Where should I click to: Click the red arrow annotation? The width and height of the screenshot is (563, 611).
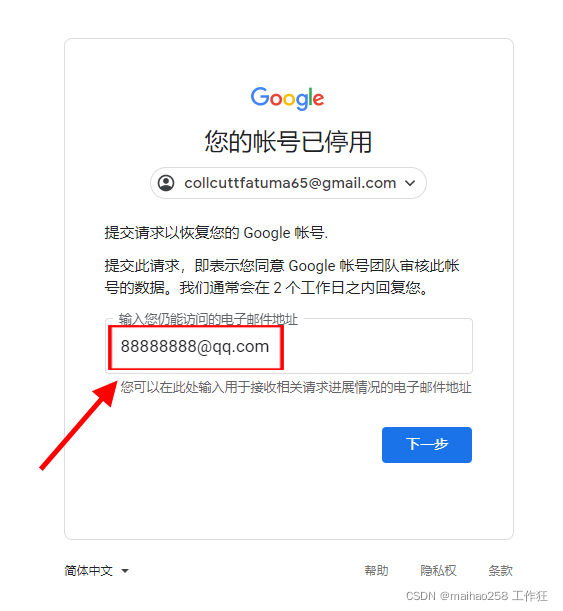(x=78, y=425)
